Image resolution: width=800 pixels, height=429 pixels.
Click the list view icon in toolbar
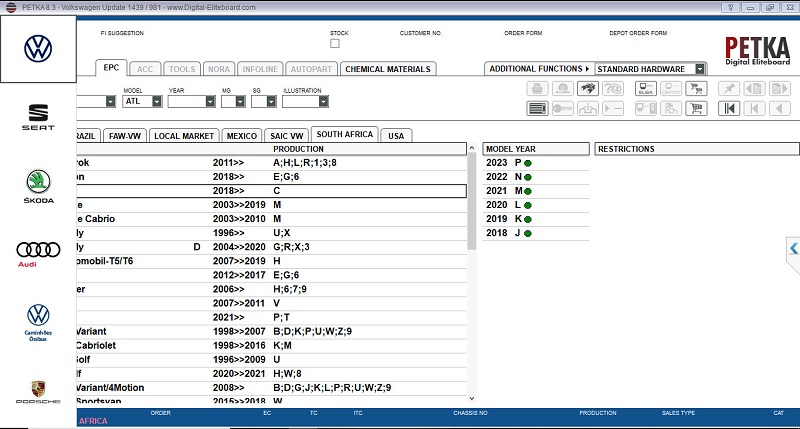(x=536, y=107)
